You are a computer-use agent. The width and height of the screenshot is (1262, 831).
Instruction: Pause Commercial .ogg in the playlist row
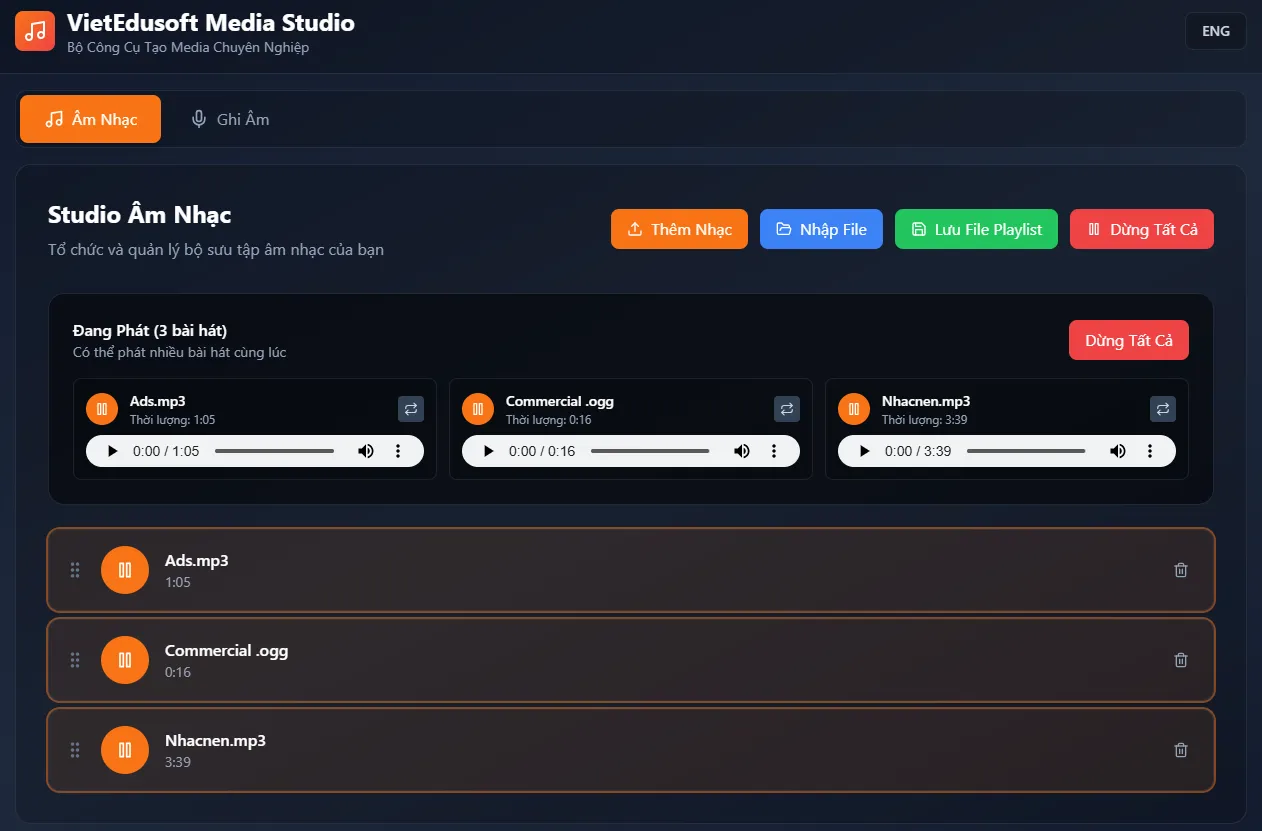125,660
